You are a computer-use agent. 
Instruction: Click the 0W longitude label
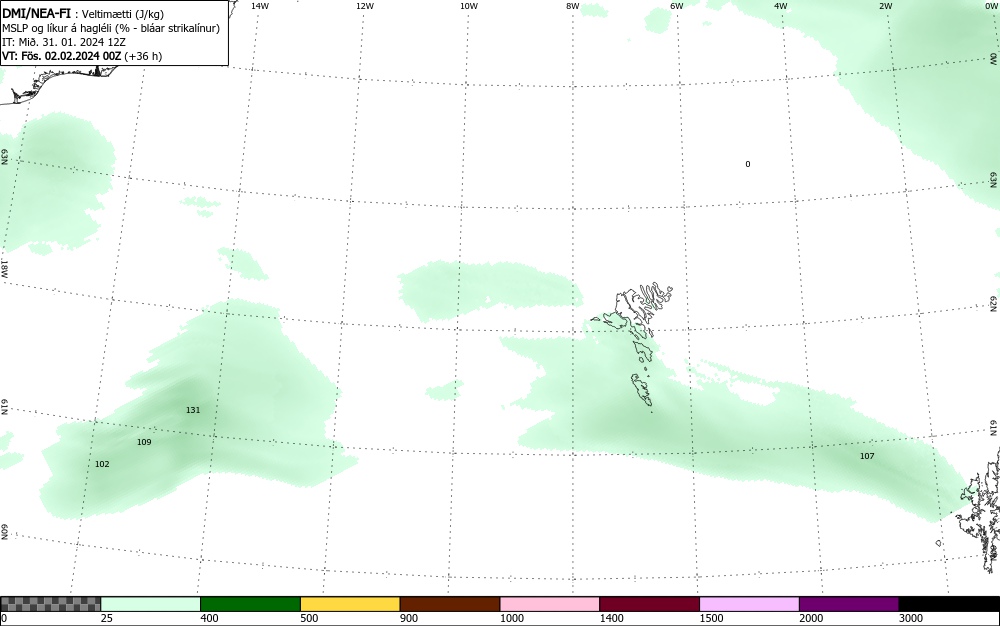click(x=990, y=6)
